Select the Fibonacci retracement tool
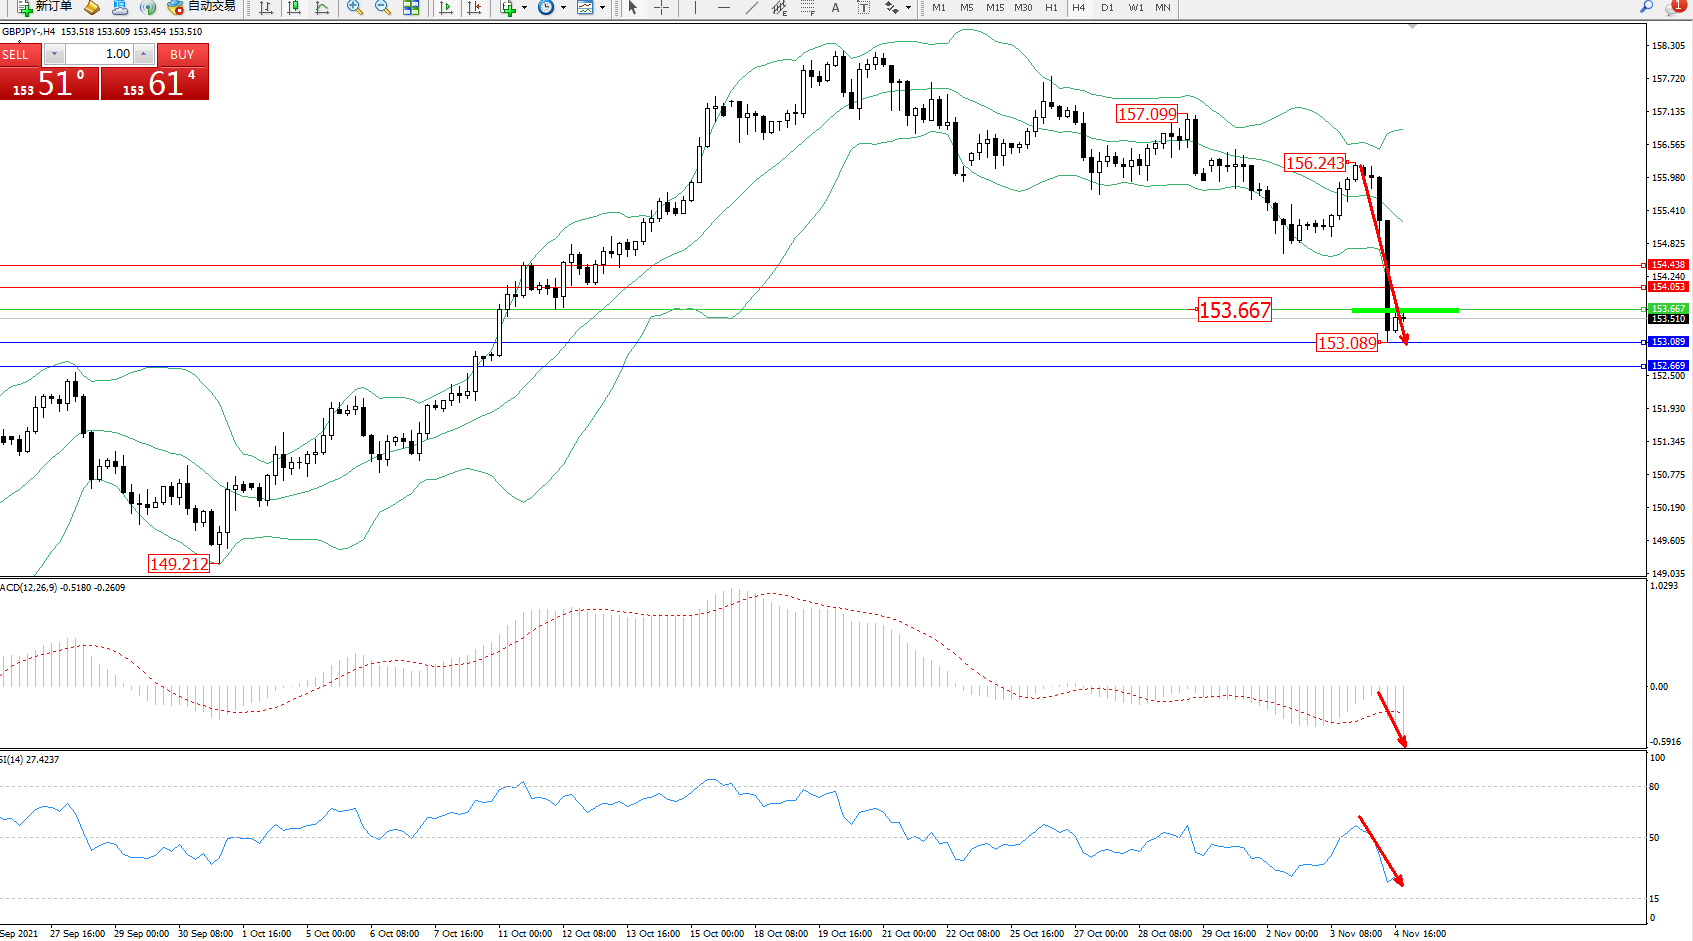1693x941 pixels. click(x=807, y=8)
